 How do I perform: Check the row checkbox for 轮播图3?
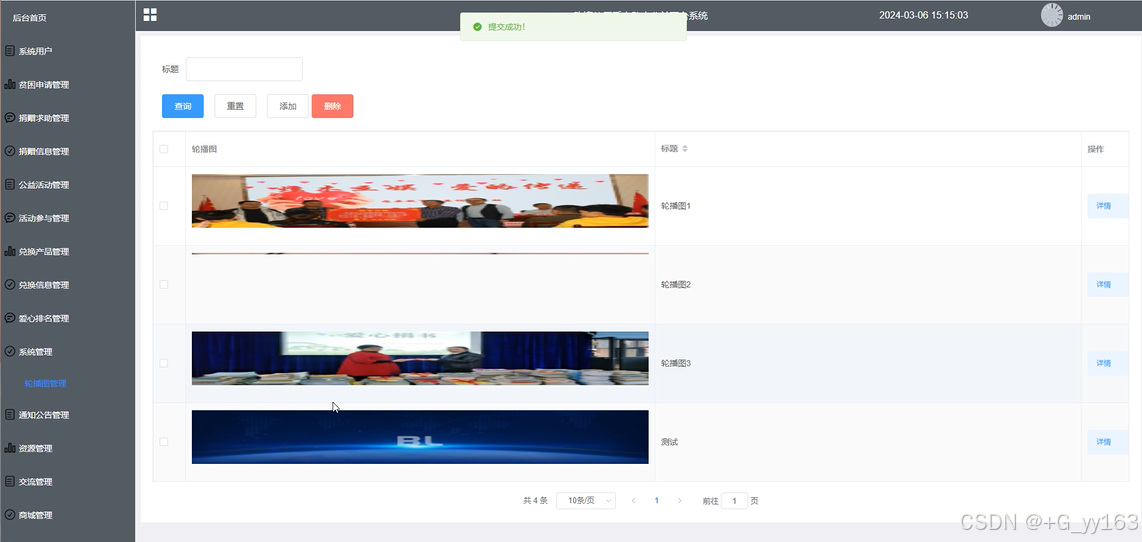pos(163,363)
